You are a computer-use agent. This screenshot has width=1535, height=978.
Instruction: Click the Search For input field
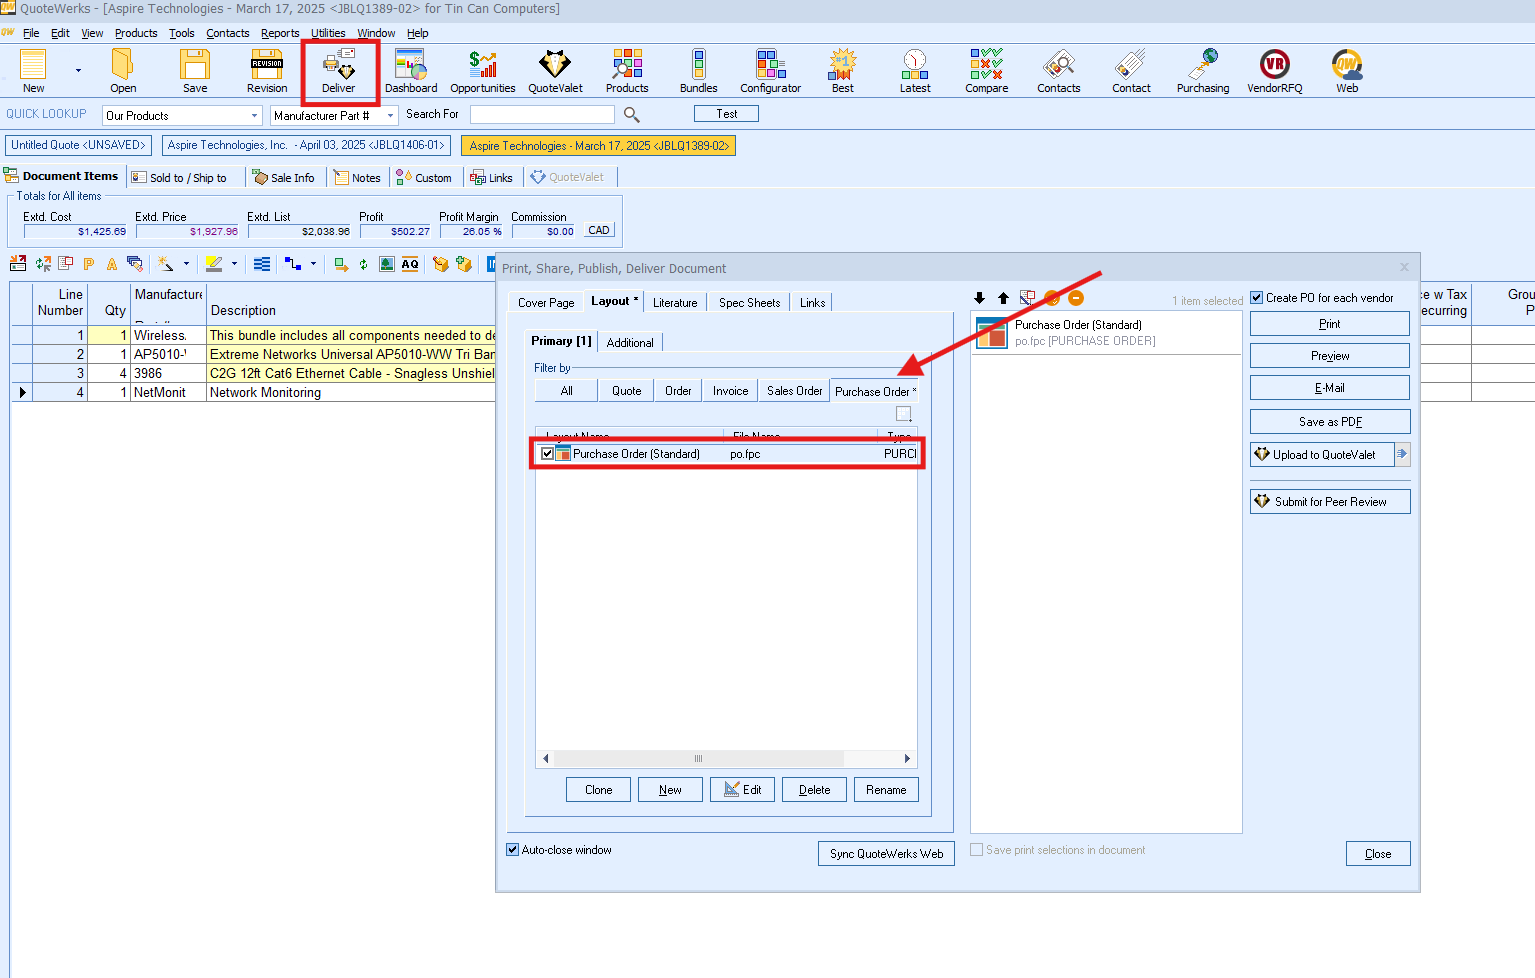click(542, 115)
